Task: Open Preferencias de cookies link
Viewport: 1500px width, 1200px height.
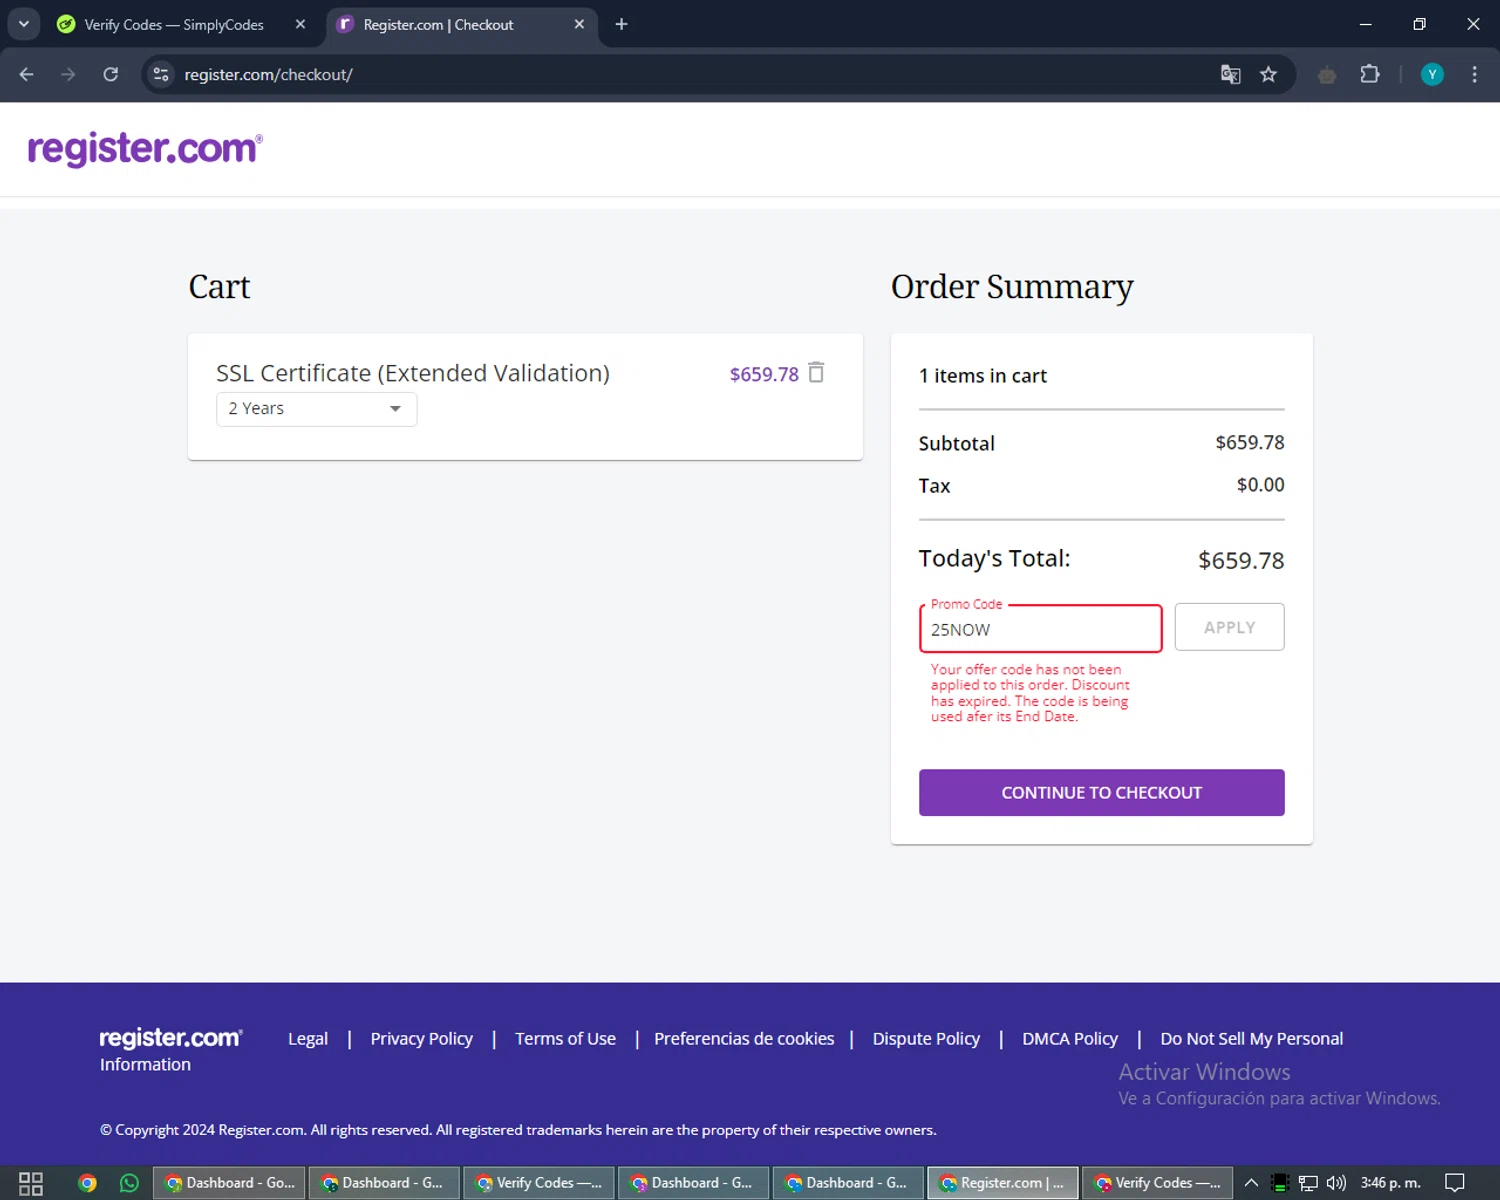Action: pos(744,1039)
